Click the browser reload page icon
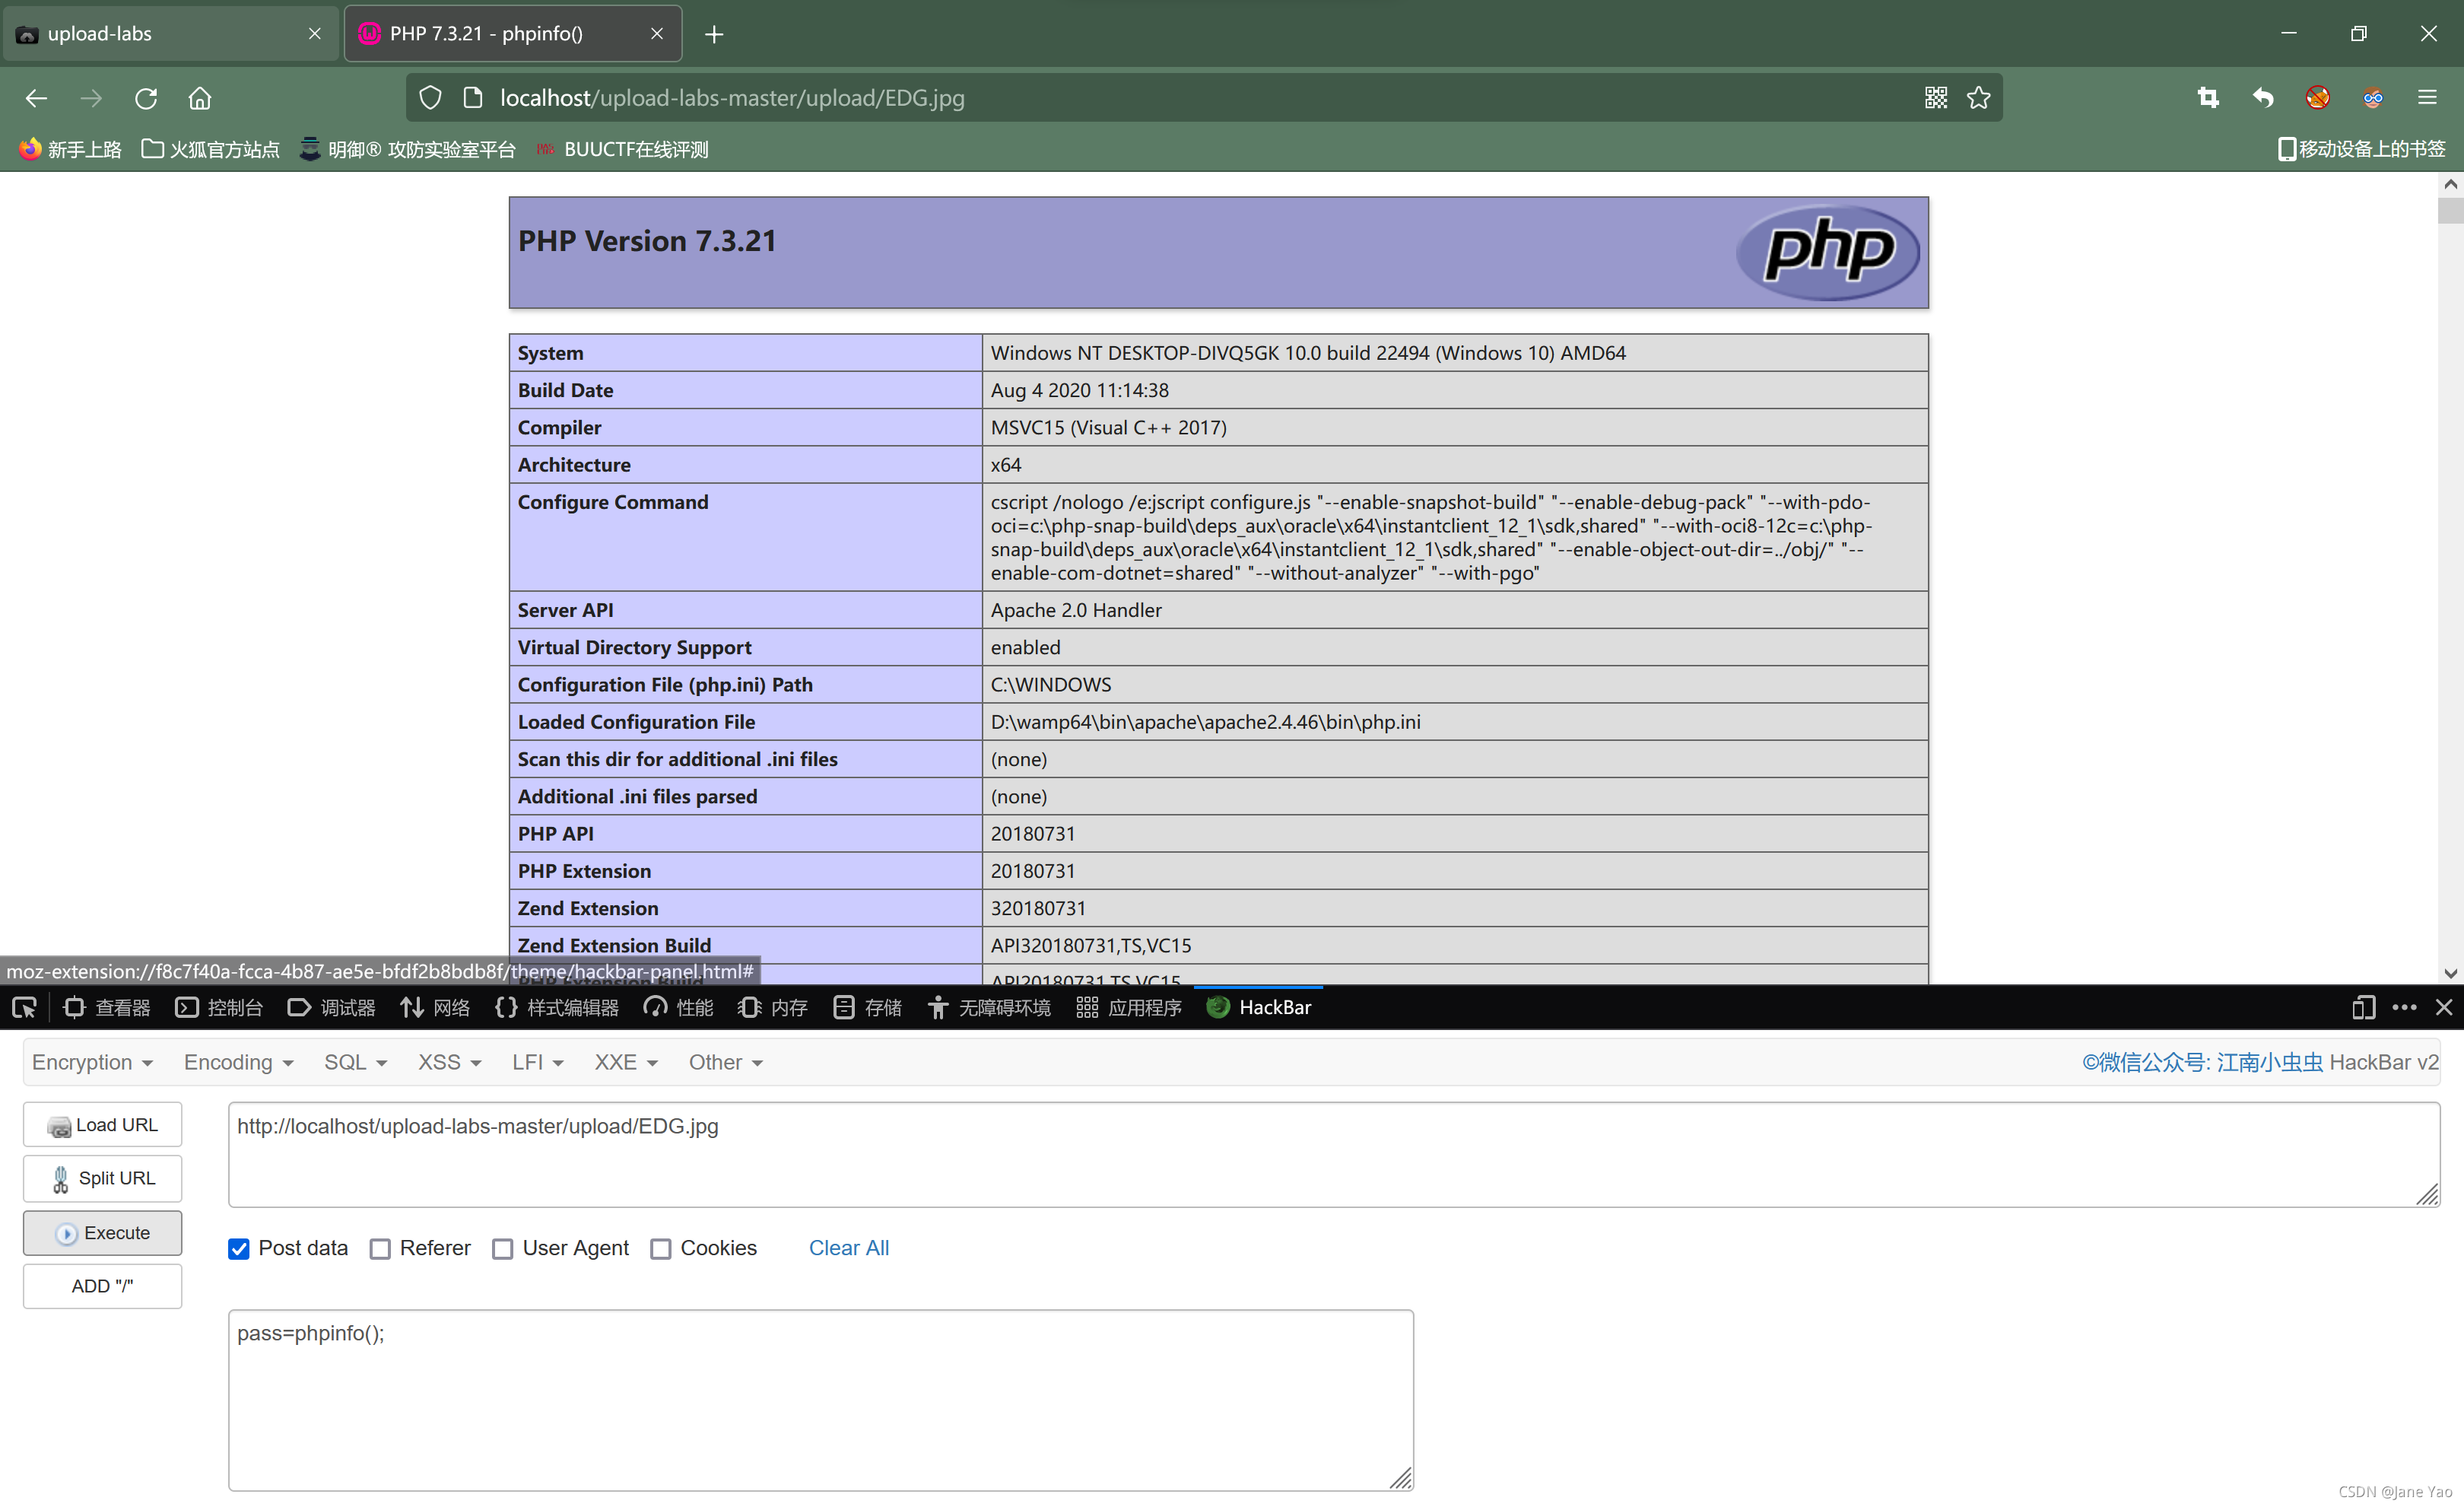2464x1507 pixels. point(146,98)
